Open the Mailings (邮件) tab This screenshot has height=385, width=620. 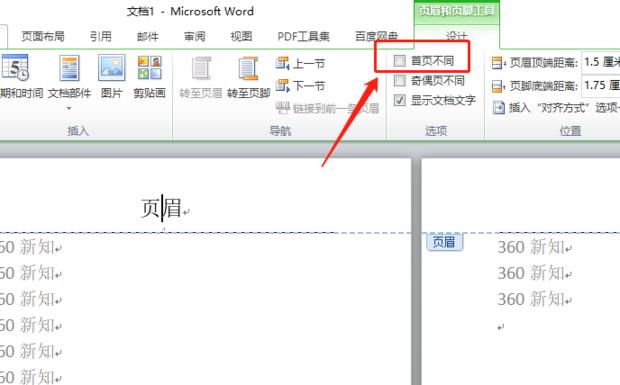[x=147, y=36]
